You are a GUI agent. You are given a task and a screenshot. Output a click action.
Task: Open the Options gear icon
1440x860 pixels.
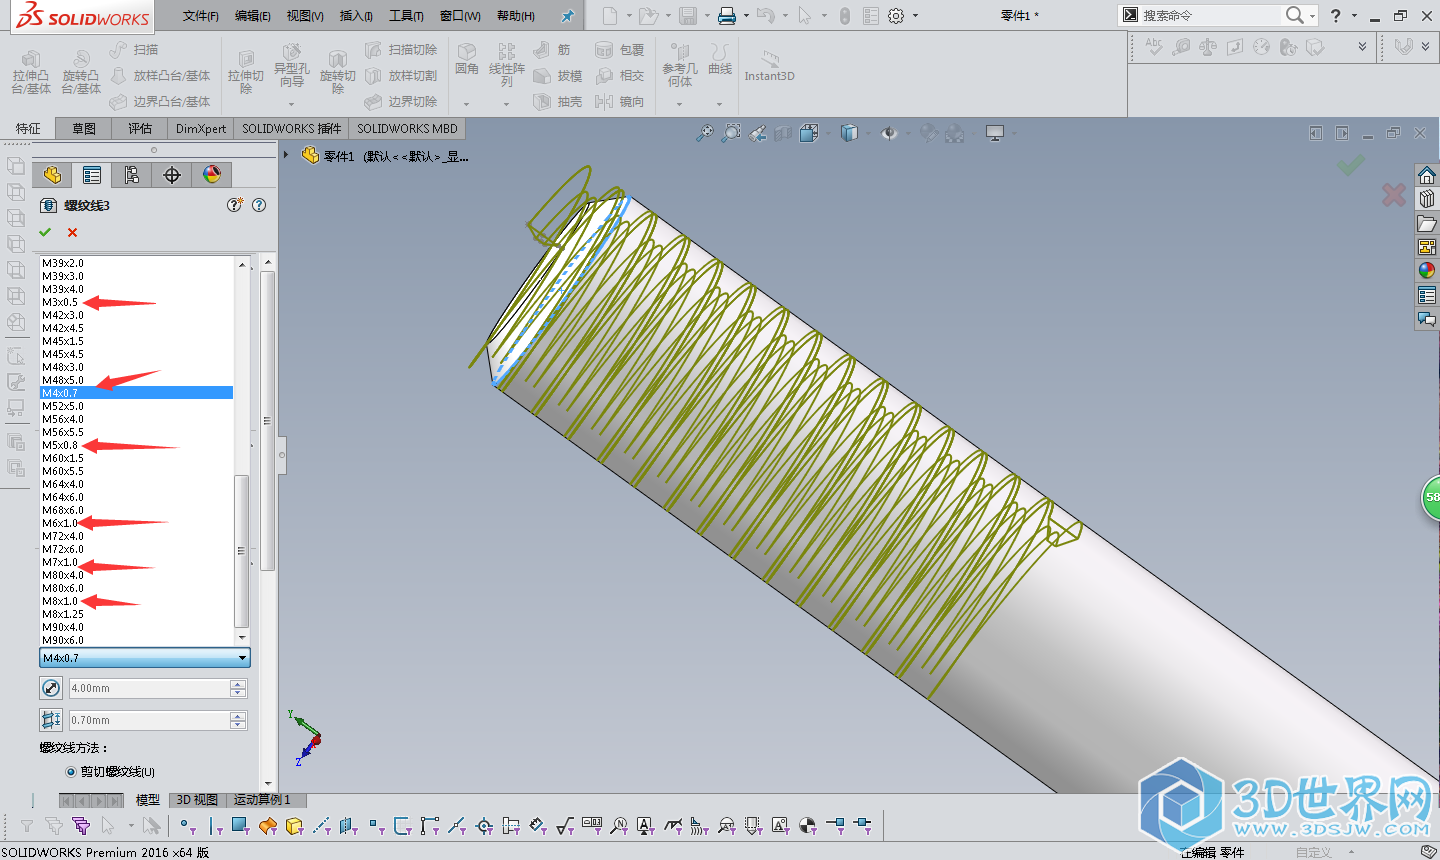(x=896, y=15)
